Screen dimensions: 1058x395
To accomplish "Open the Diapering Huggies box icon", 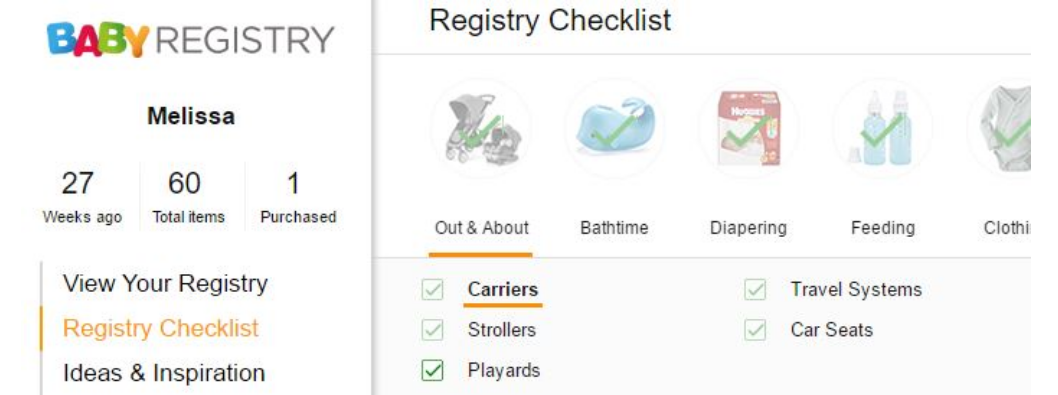I will pyautogui.click(x=748, y=128).
